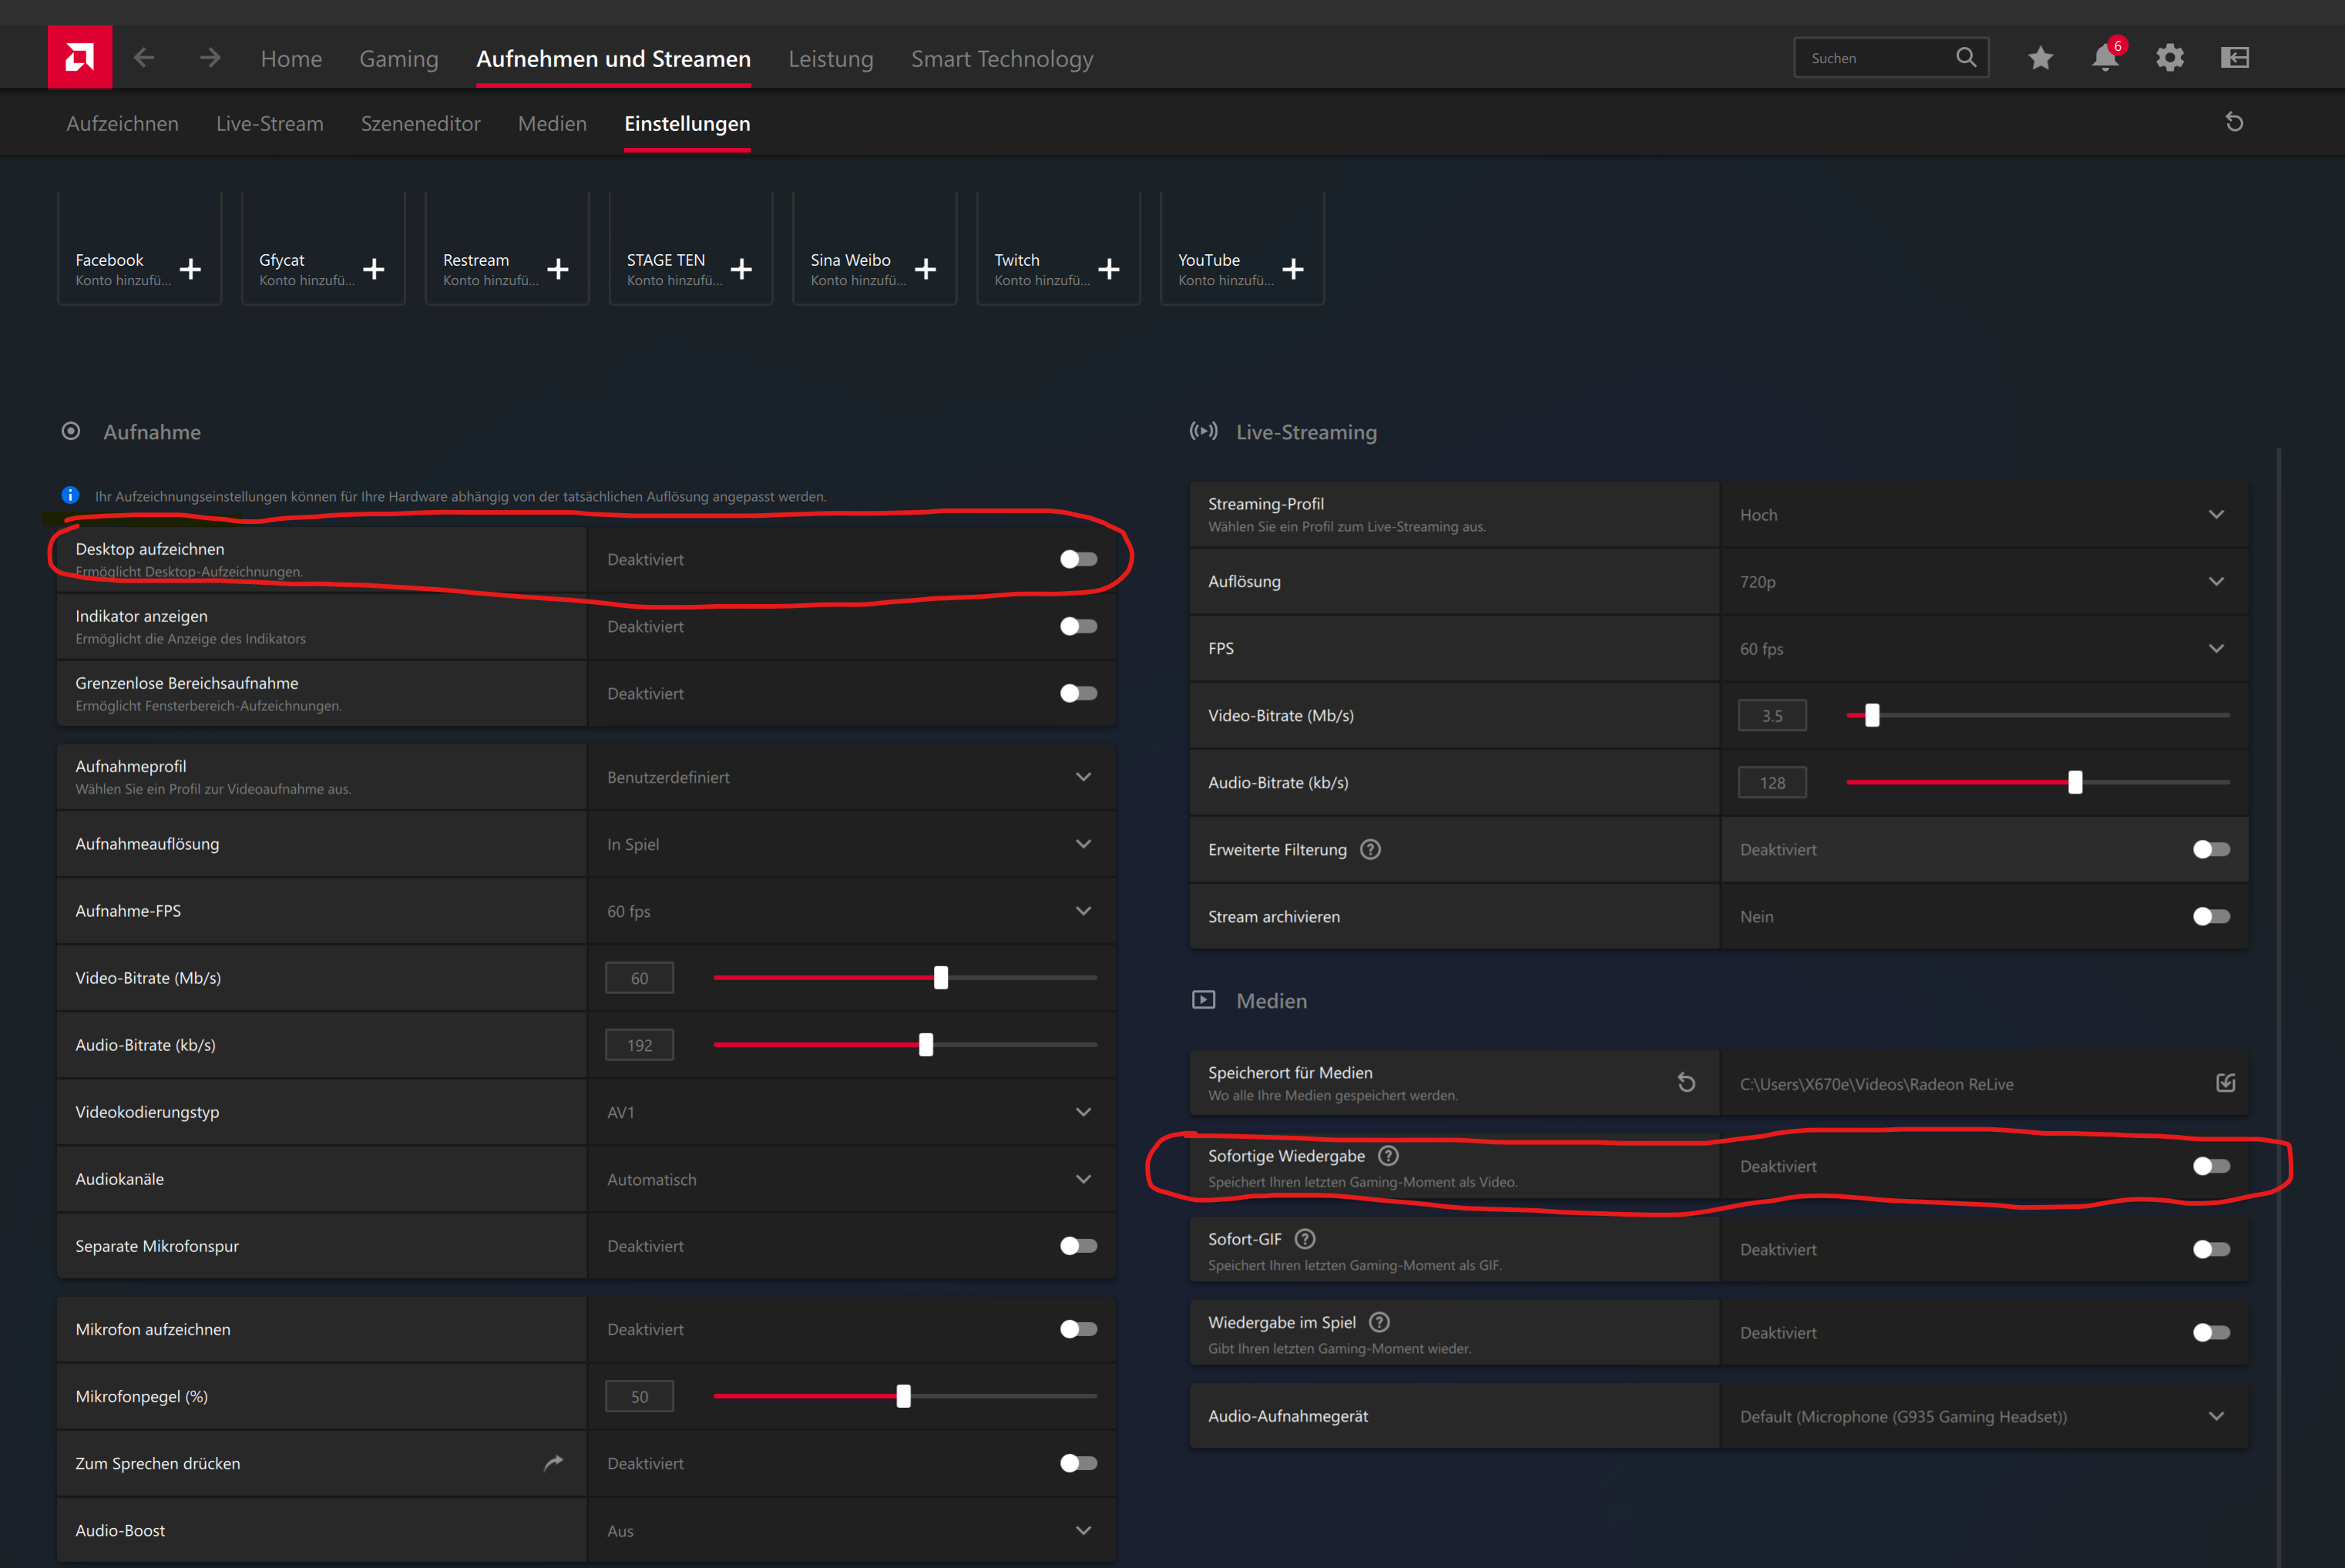
Task: Open the Live-Stream sub-tab
Action: tap(269, 124)
